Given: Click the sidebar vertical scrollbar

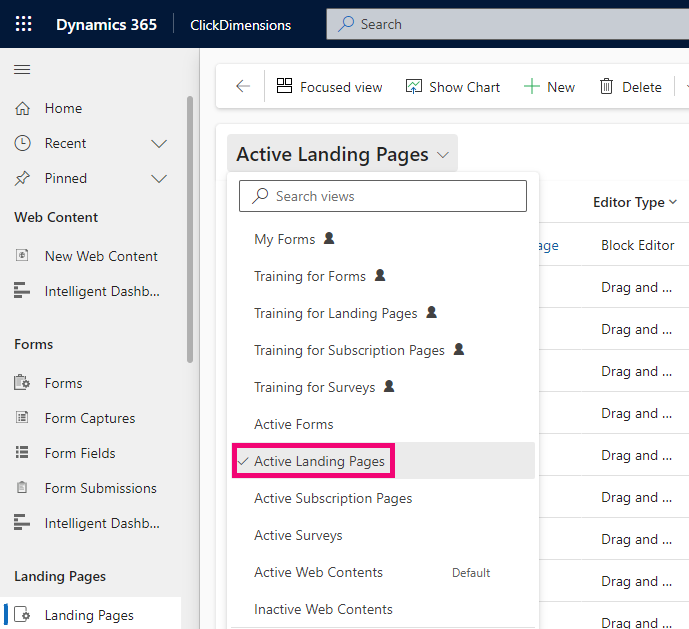Looking at the screenshot, I should [x=190, y=229].
